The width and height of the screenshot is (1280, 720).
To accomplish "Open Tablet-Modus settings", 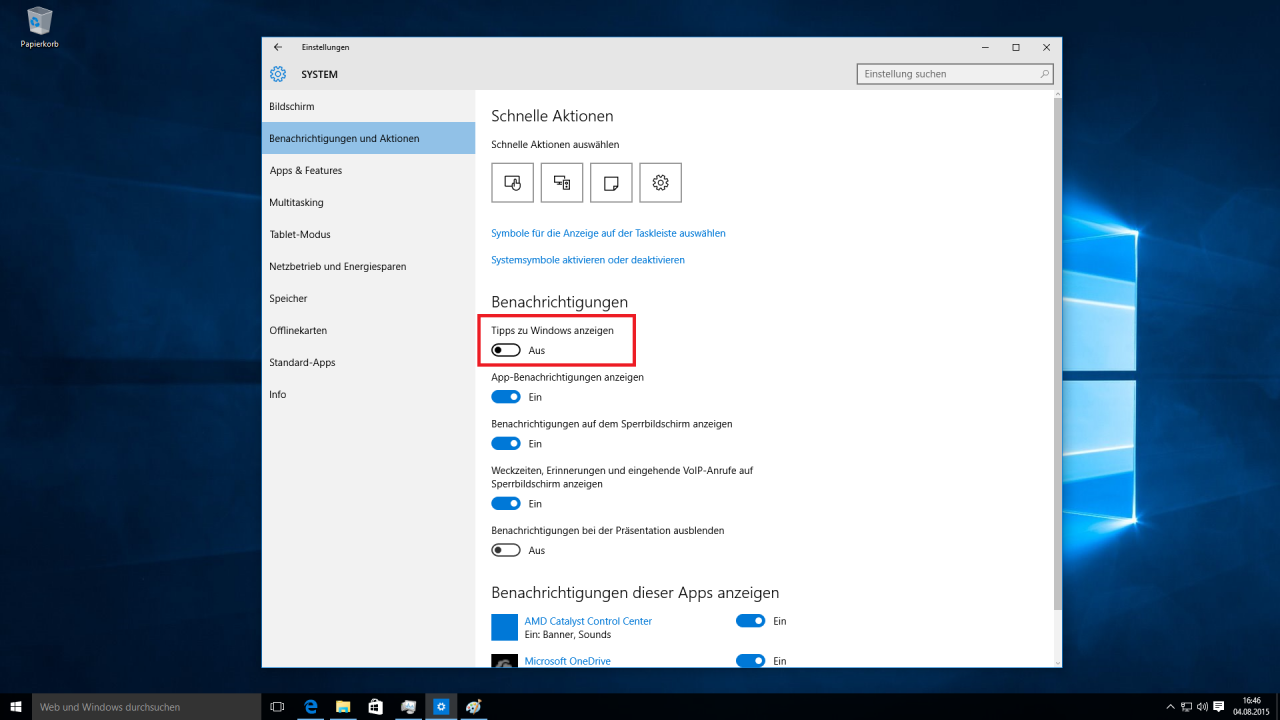I will tap(368, 234).
